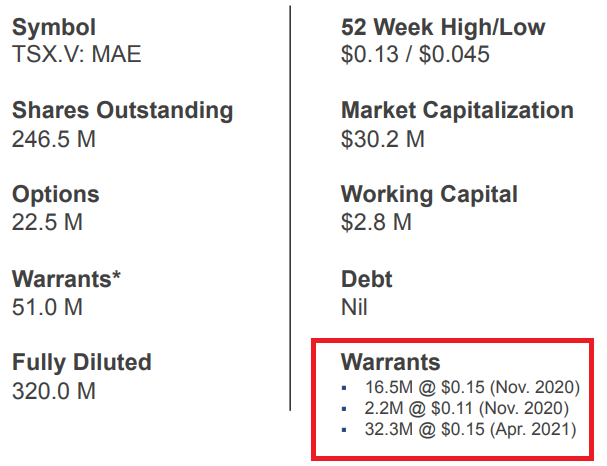Click the 2.2M @ $0.11 warrant line
The height and width of the screenshot is (466, 607).
pos(466,408)
